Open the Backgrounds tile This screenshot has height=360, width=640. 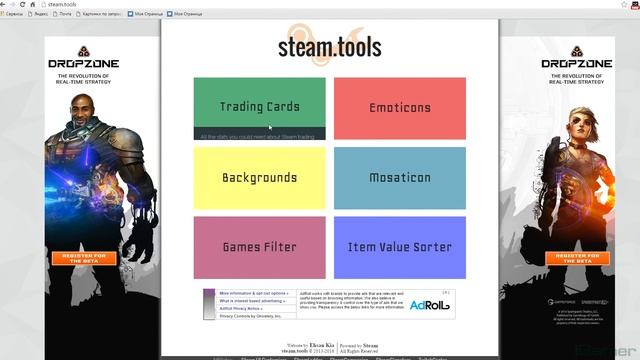click(x=260, y=178)
